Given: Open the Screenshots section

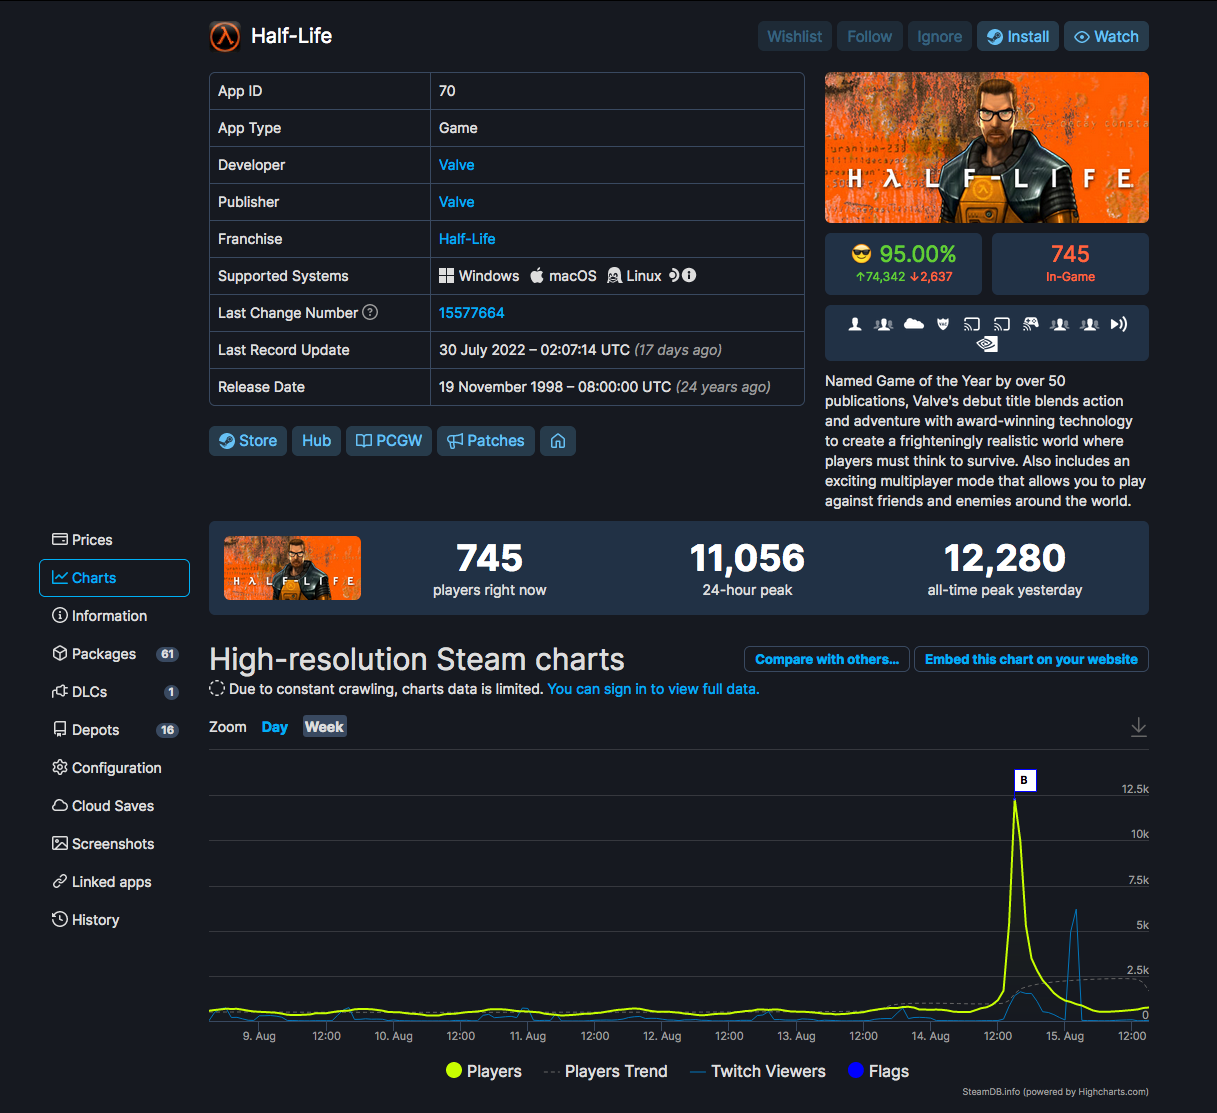Looking at the screenshot, I should (114, 844).
